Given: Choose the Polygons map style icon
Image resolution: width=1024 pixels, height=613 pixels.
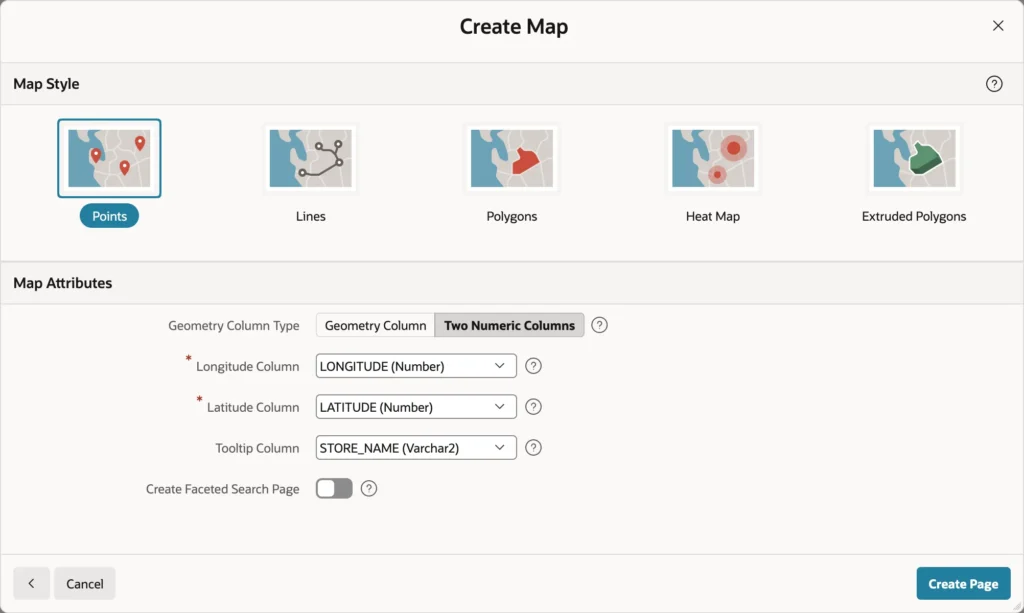Looking at the screenshot, I should [x=511, y=158].
